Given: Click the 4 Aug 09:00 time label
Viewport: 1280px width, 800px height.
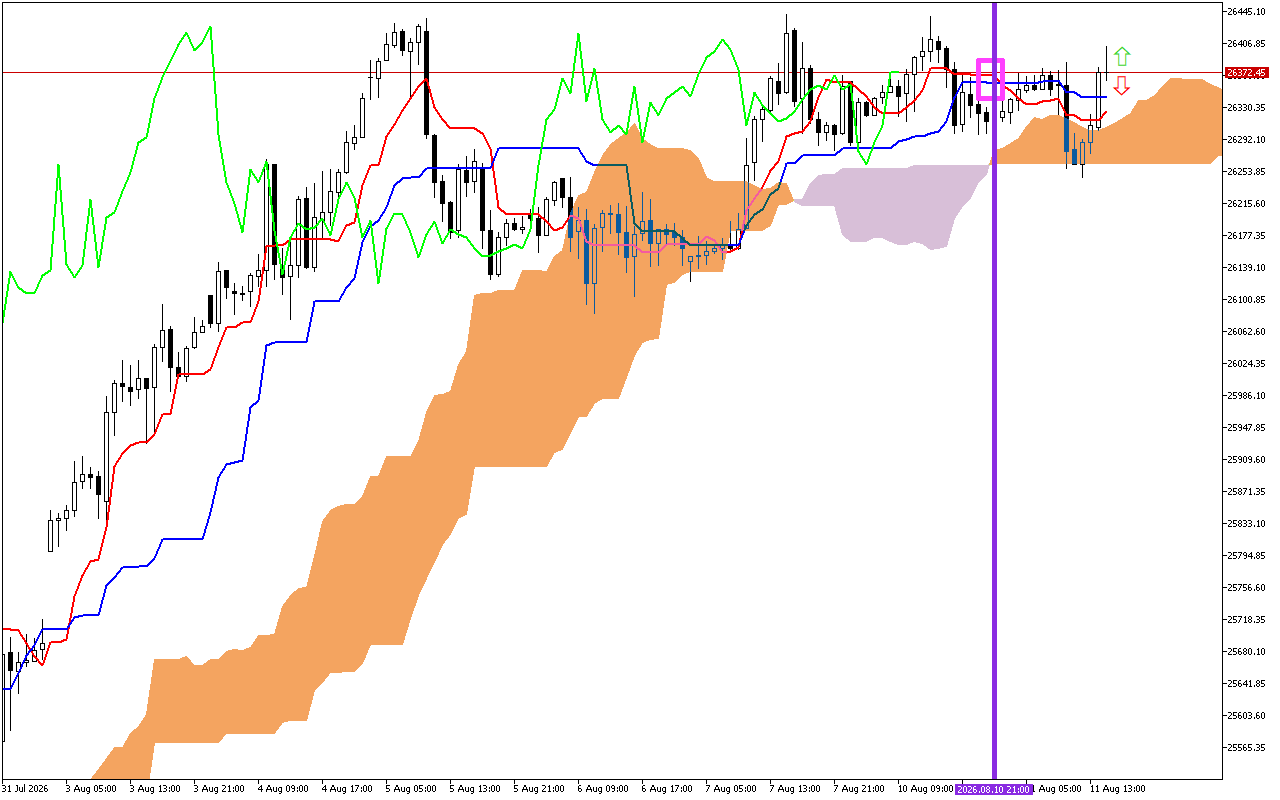Looking at the screenshot, I should 283,789.
